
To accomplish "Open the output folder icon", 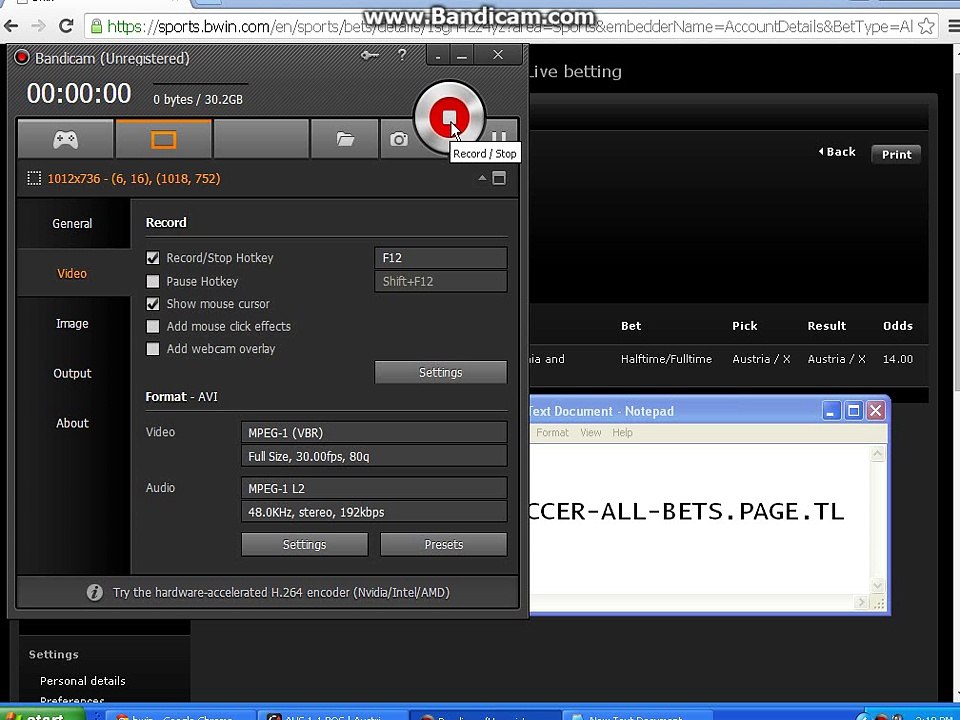I will [x=345, y=140].
